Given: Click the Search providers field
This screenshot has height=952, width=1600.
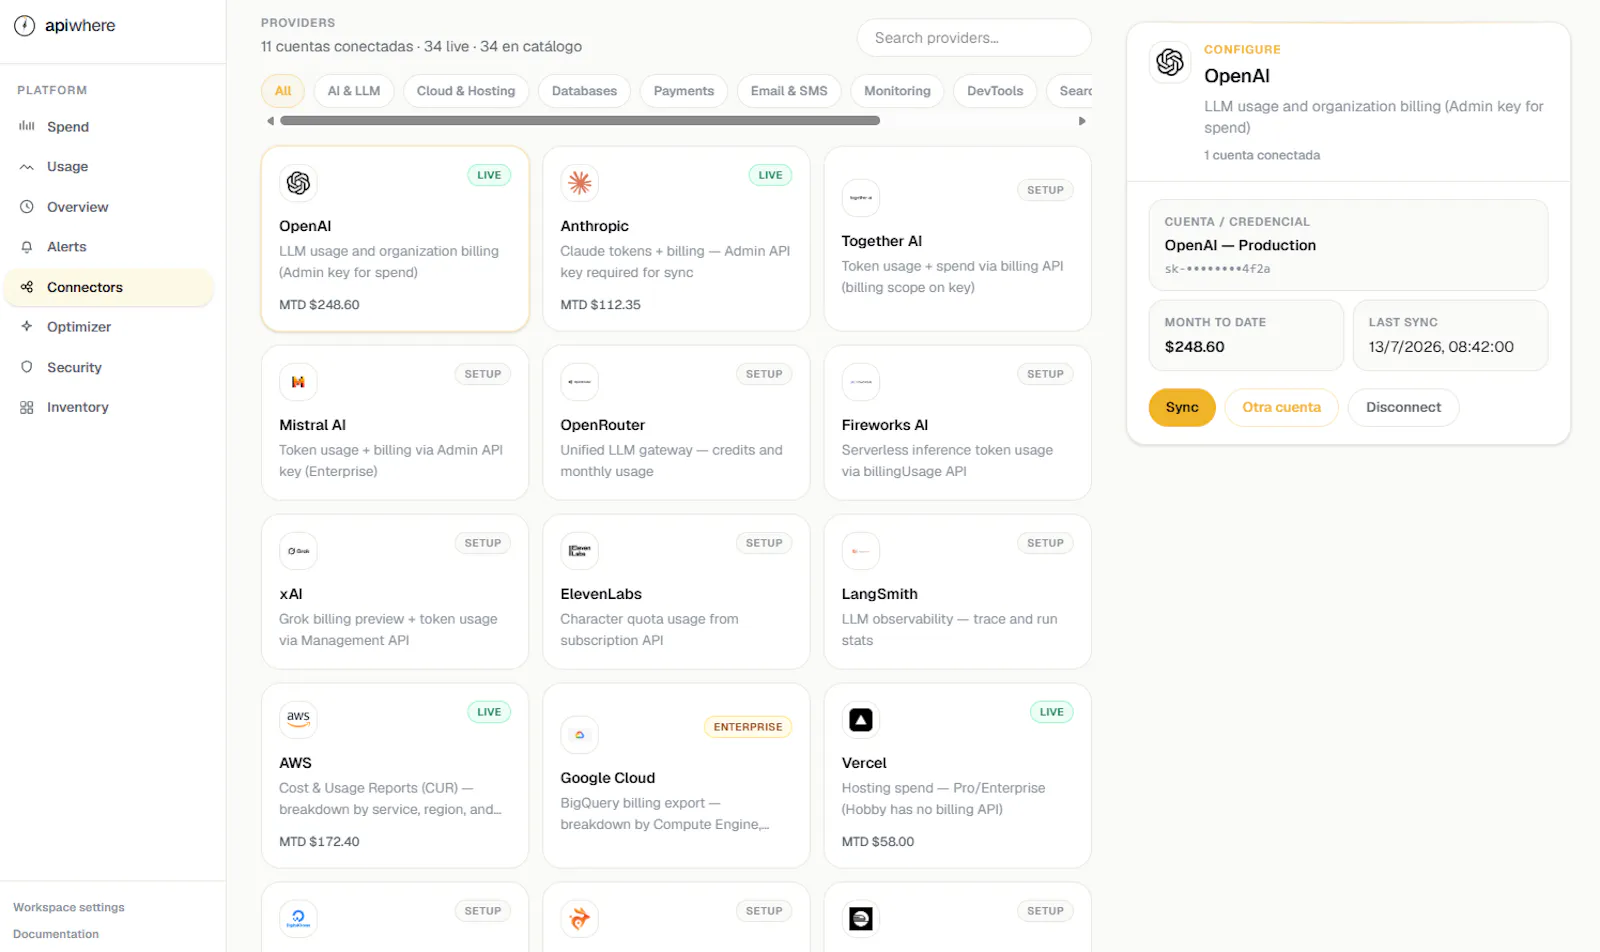Looking at the screenshot, I should [974, 38].
